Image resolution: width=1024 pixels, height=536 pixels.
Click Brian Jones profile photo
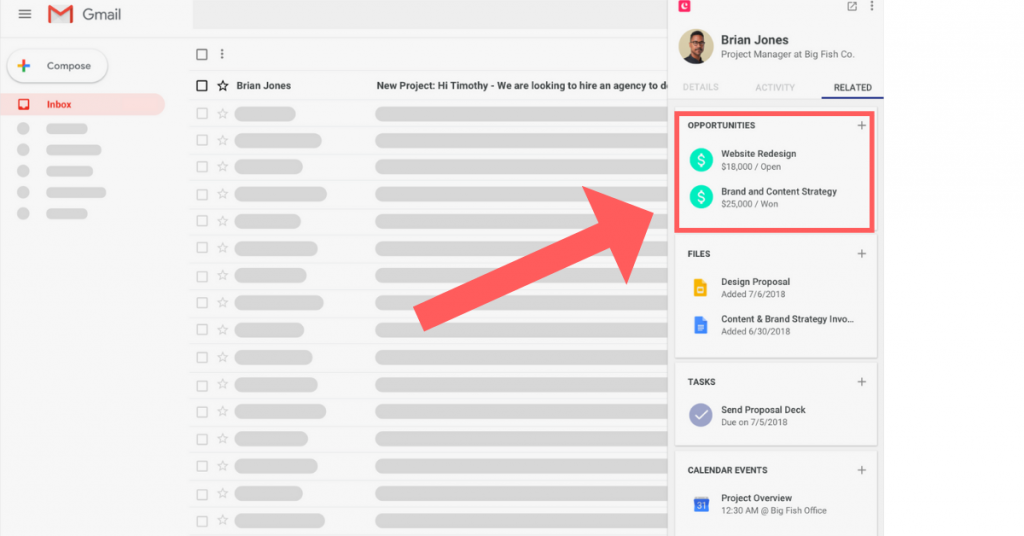pyautogui.click(x=696, y=46)
